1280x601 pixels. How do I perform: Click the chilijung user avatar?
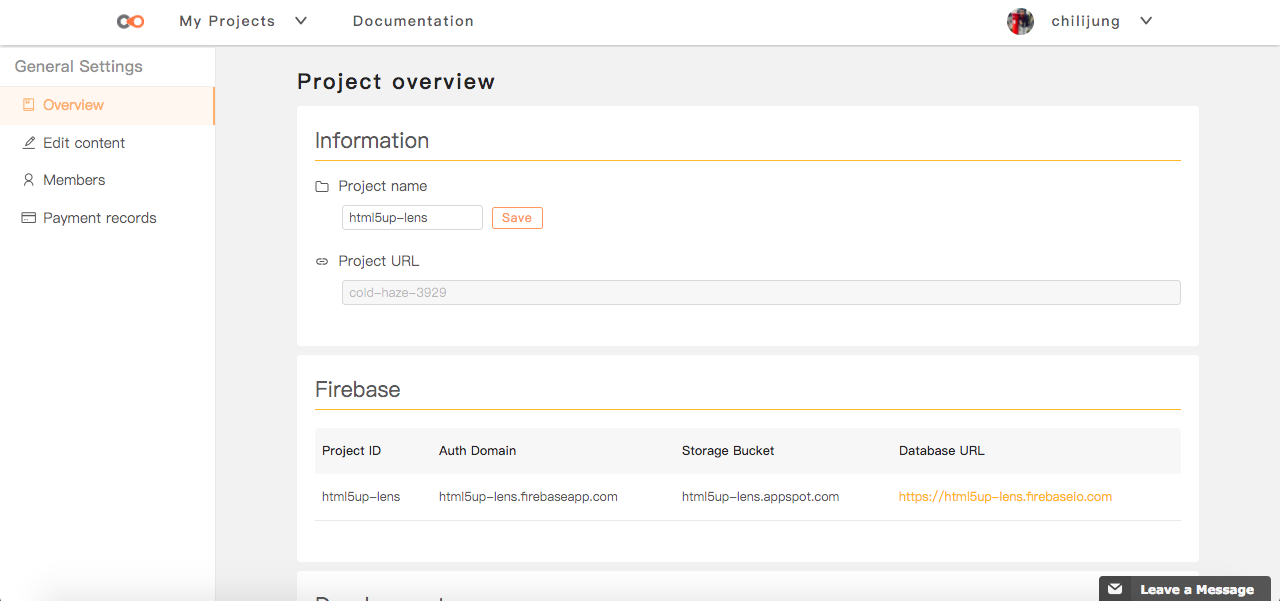point(1020,21)
